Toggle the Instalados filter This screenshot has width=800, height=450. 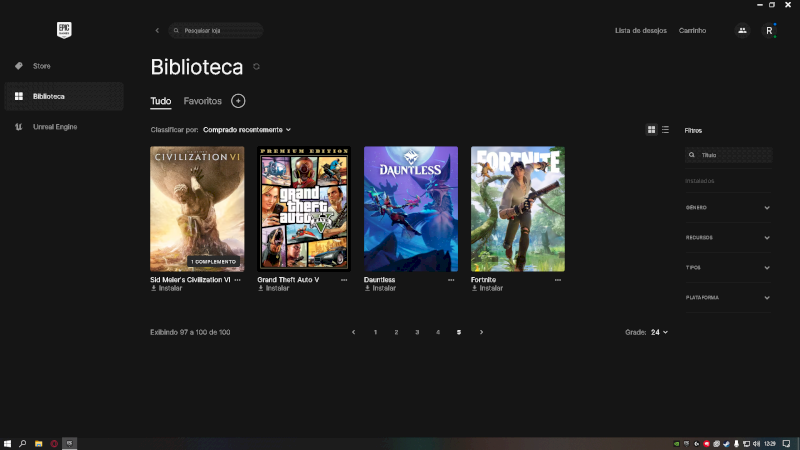[699, 181]
